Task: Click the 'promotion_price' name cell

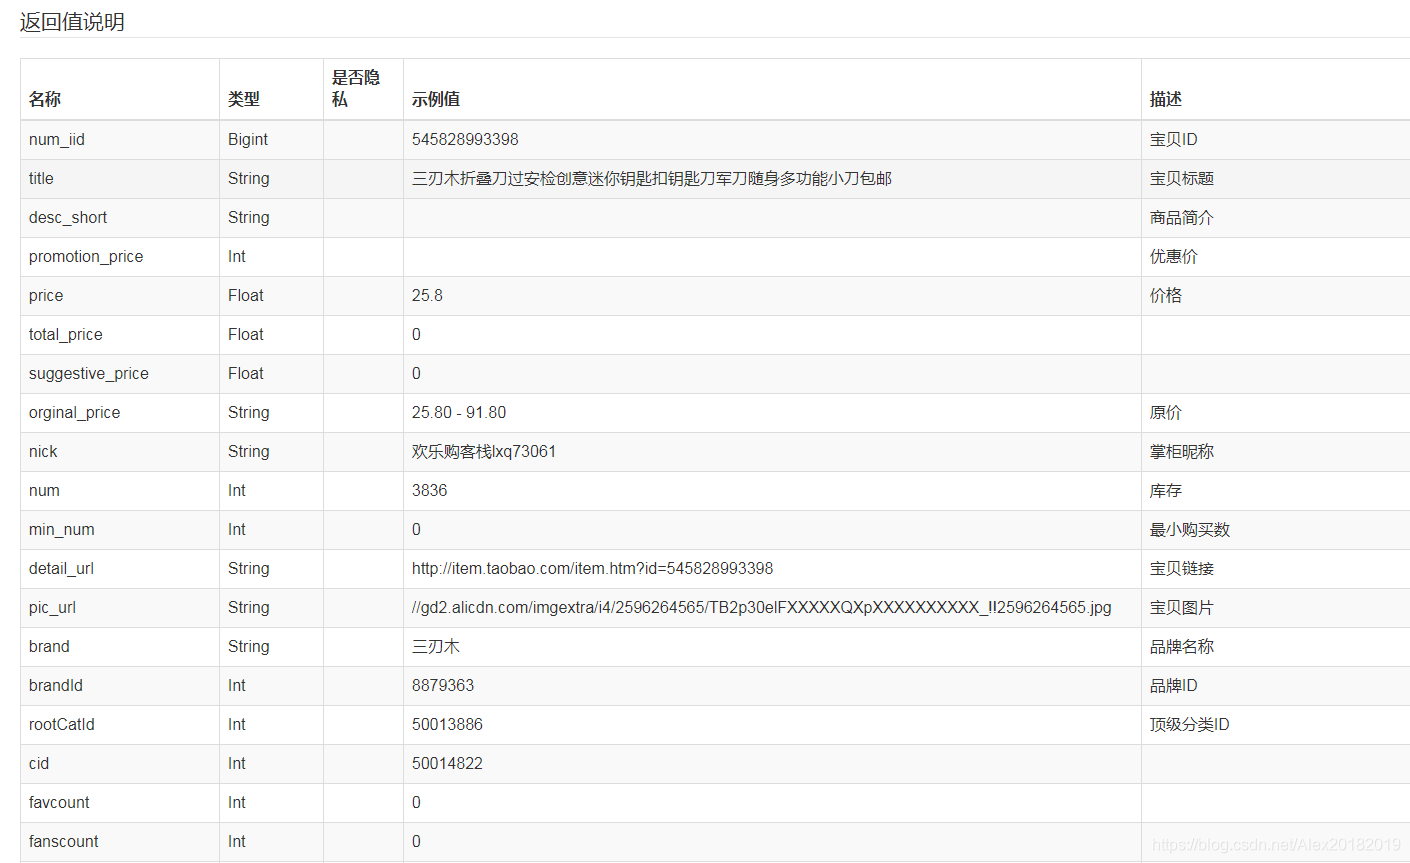Action: (86, 256)
